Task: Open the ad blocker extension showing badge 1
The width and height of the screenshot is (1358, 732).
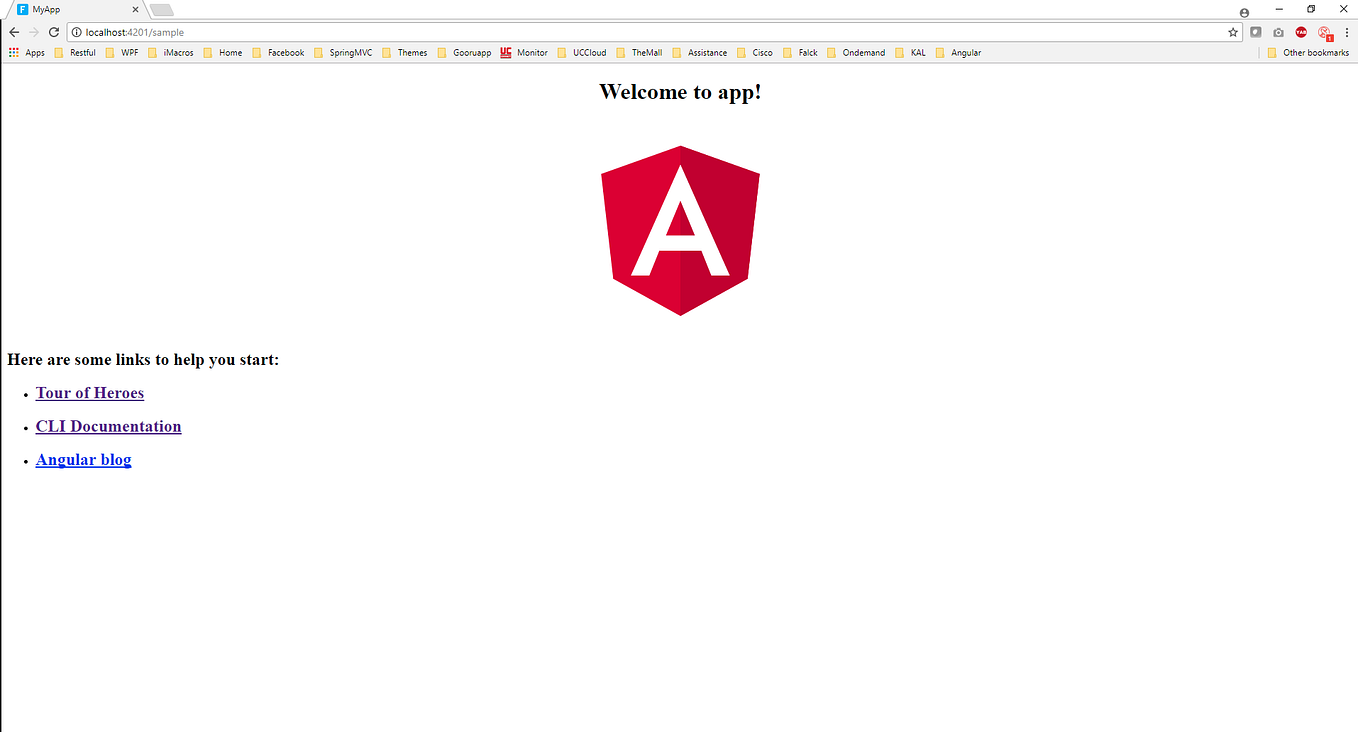Action: click(1324, 31)
